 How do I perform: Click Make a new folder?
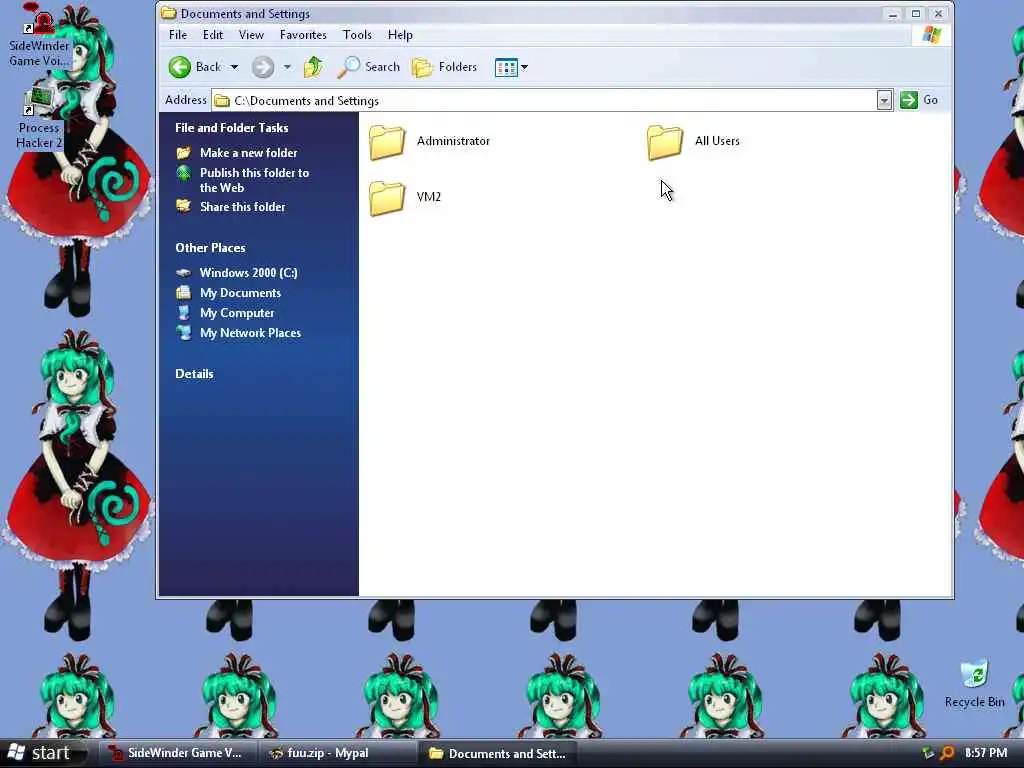[248, 153]
